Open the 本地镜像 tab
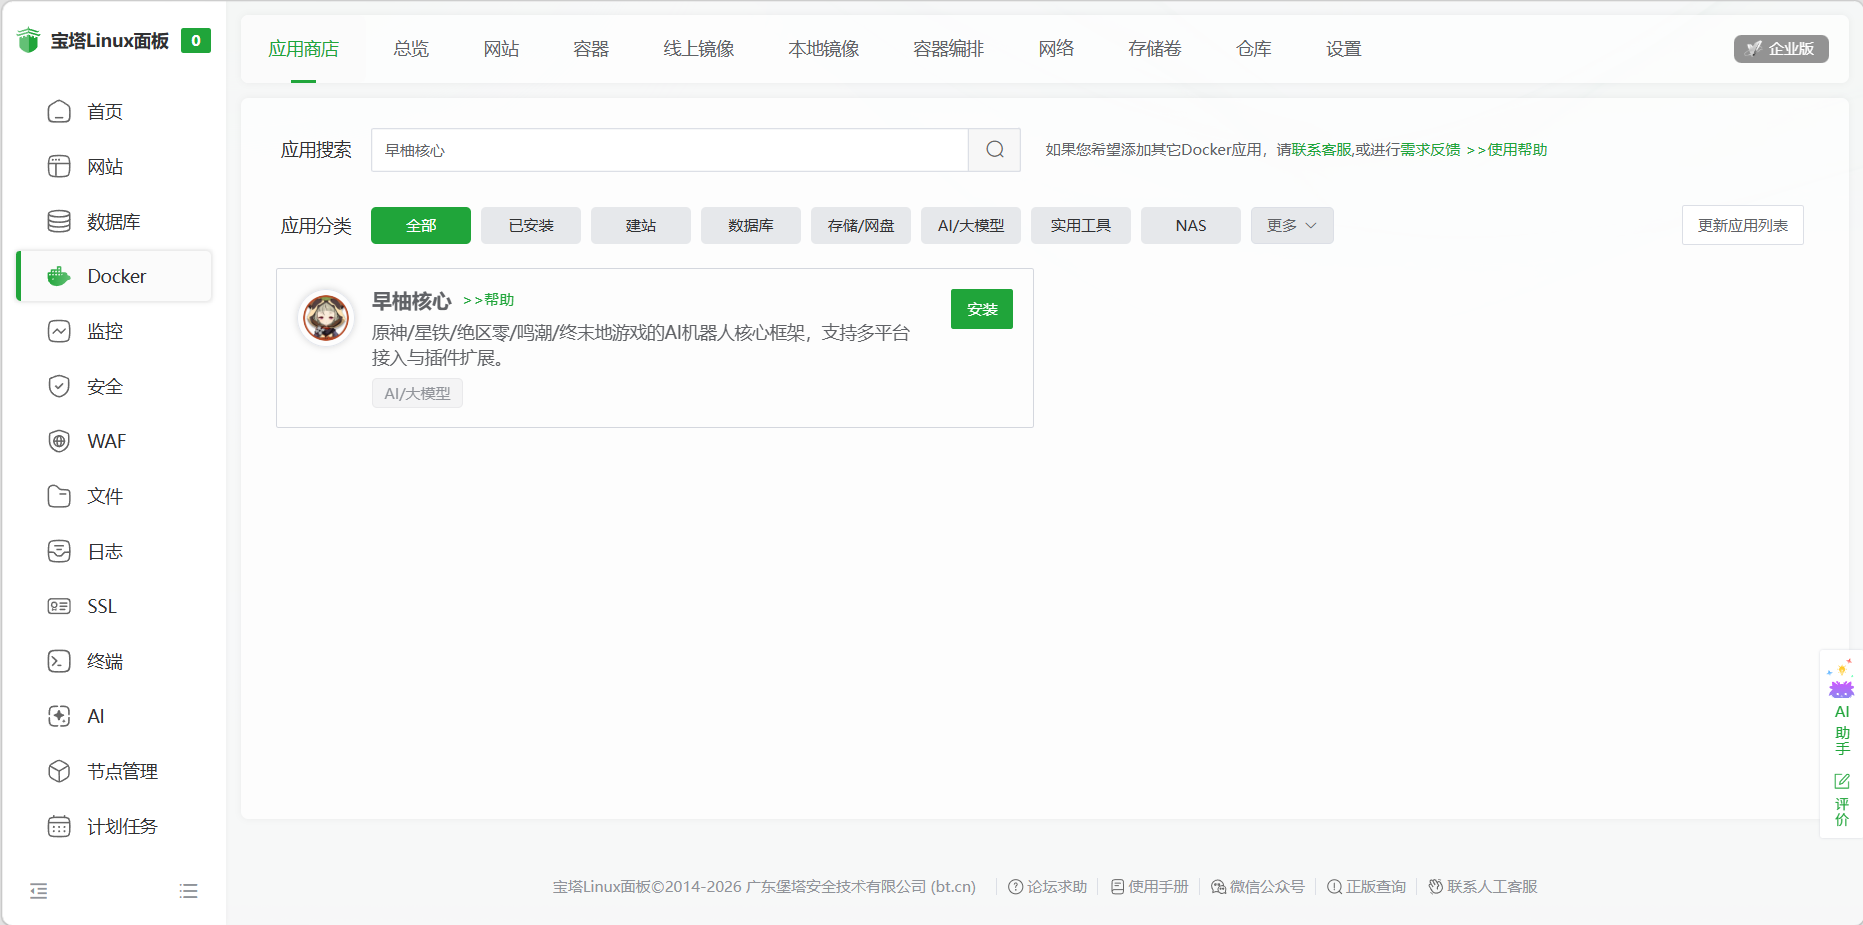The image size is (1863, 925). click(x=824, y=49)
